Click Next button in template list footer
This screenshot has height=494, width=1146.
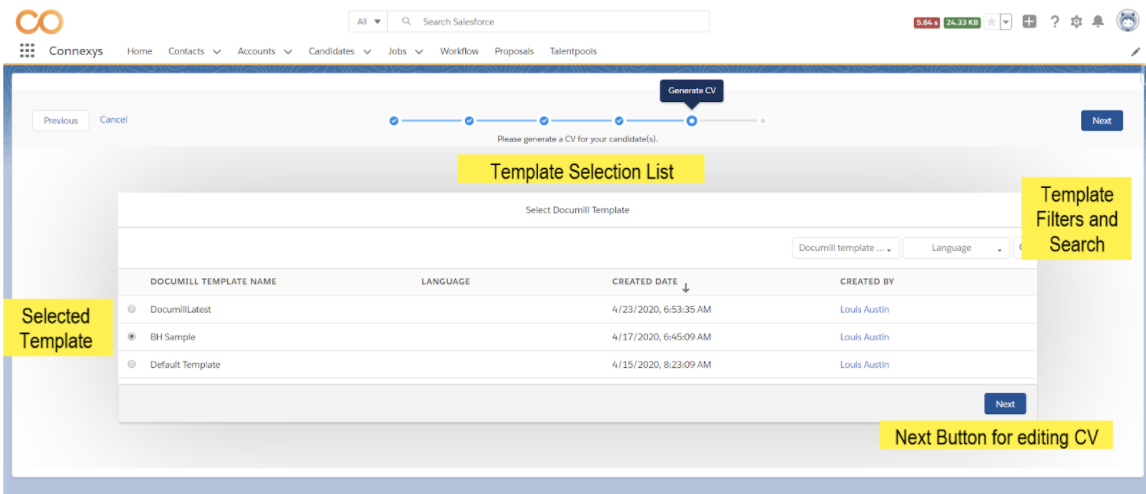pyautogui.click(x=1005, y=403)
